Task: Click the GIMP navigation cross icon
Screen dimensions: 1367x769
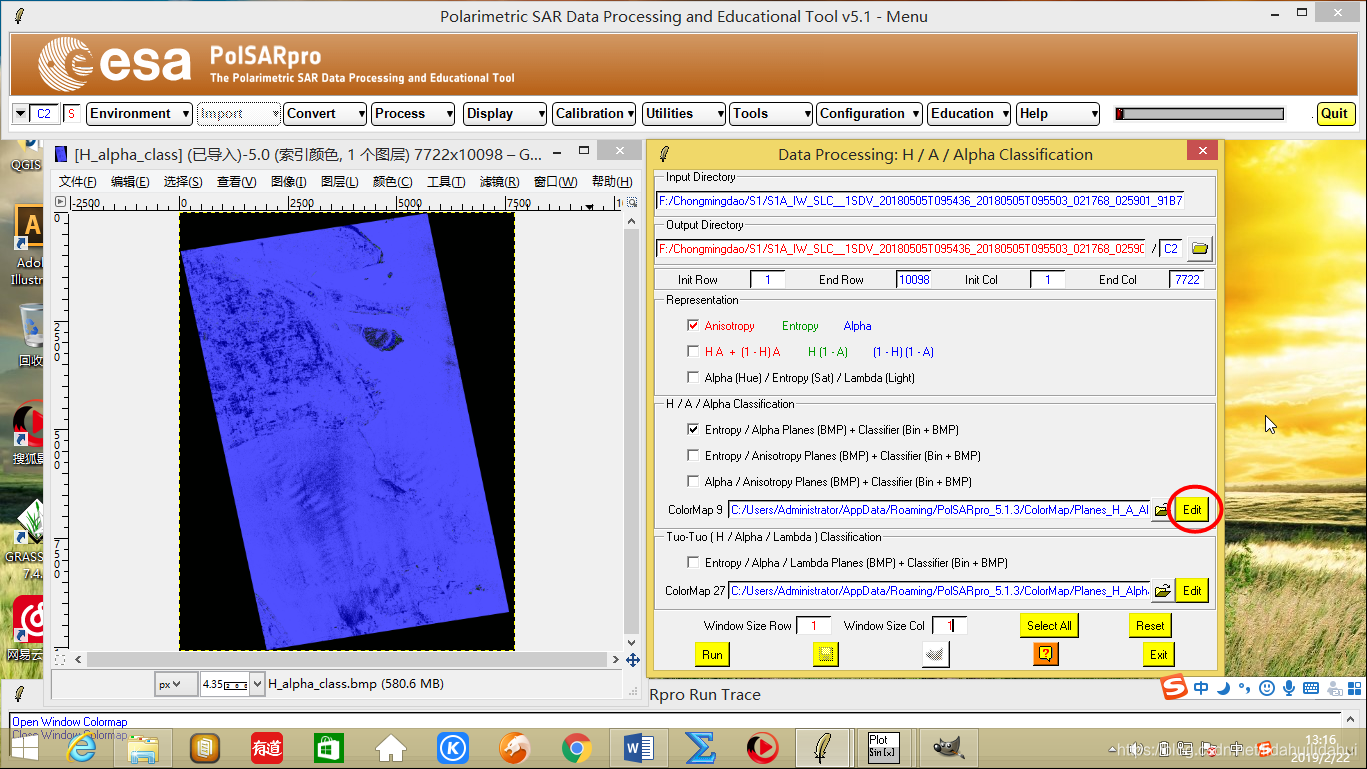Action: coord(632,660)
